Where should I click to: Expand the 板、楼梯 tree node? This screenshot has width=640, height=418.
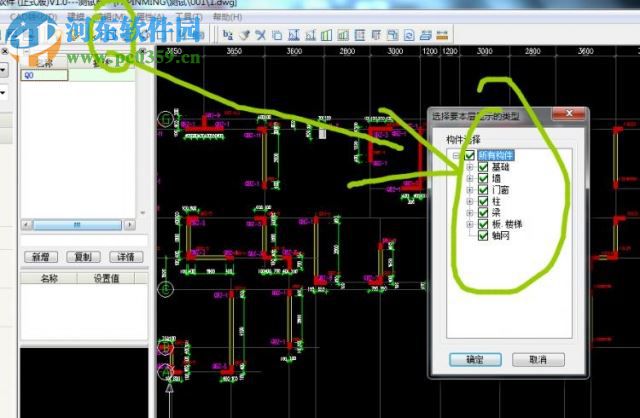point(470,224)
